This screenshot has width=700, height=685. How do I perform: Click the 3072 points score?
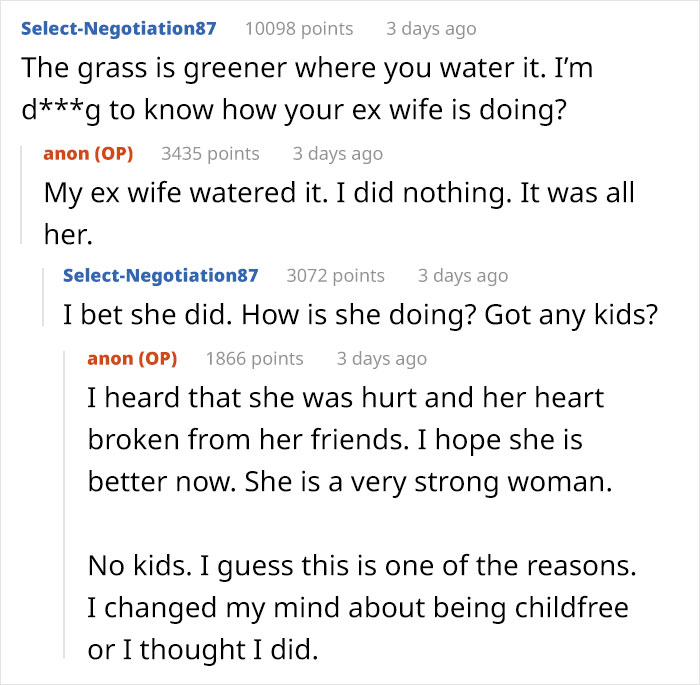pyautogui.click(x=335, y=275)
